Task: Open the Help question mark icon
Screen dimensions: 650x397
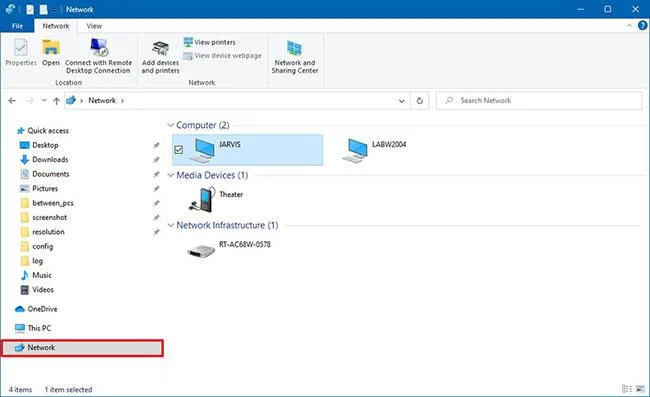Action: (x=642, y=26)
